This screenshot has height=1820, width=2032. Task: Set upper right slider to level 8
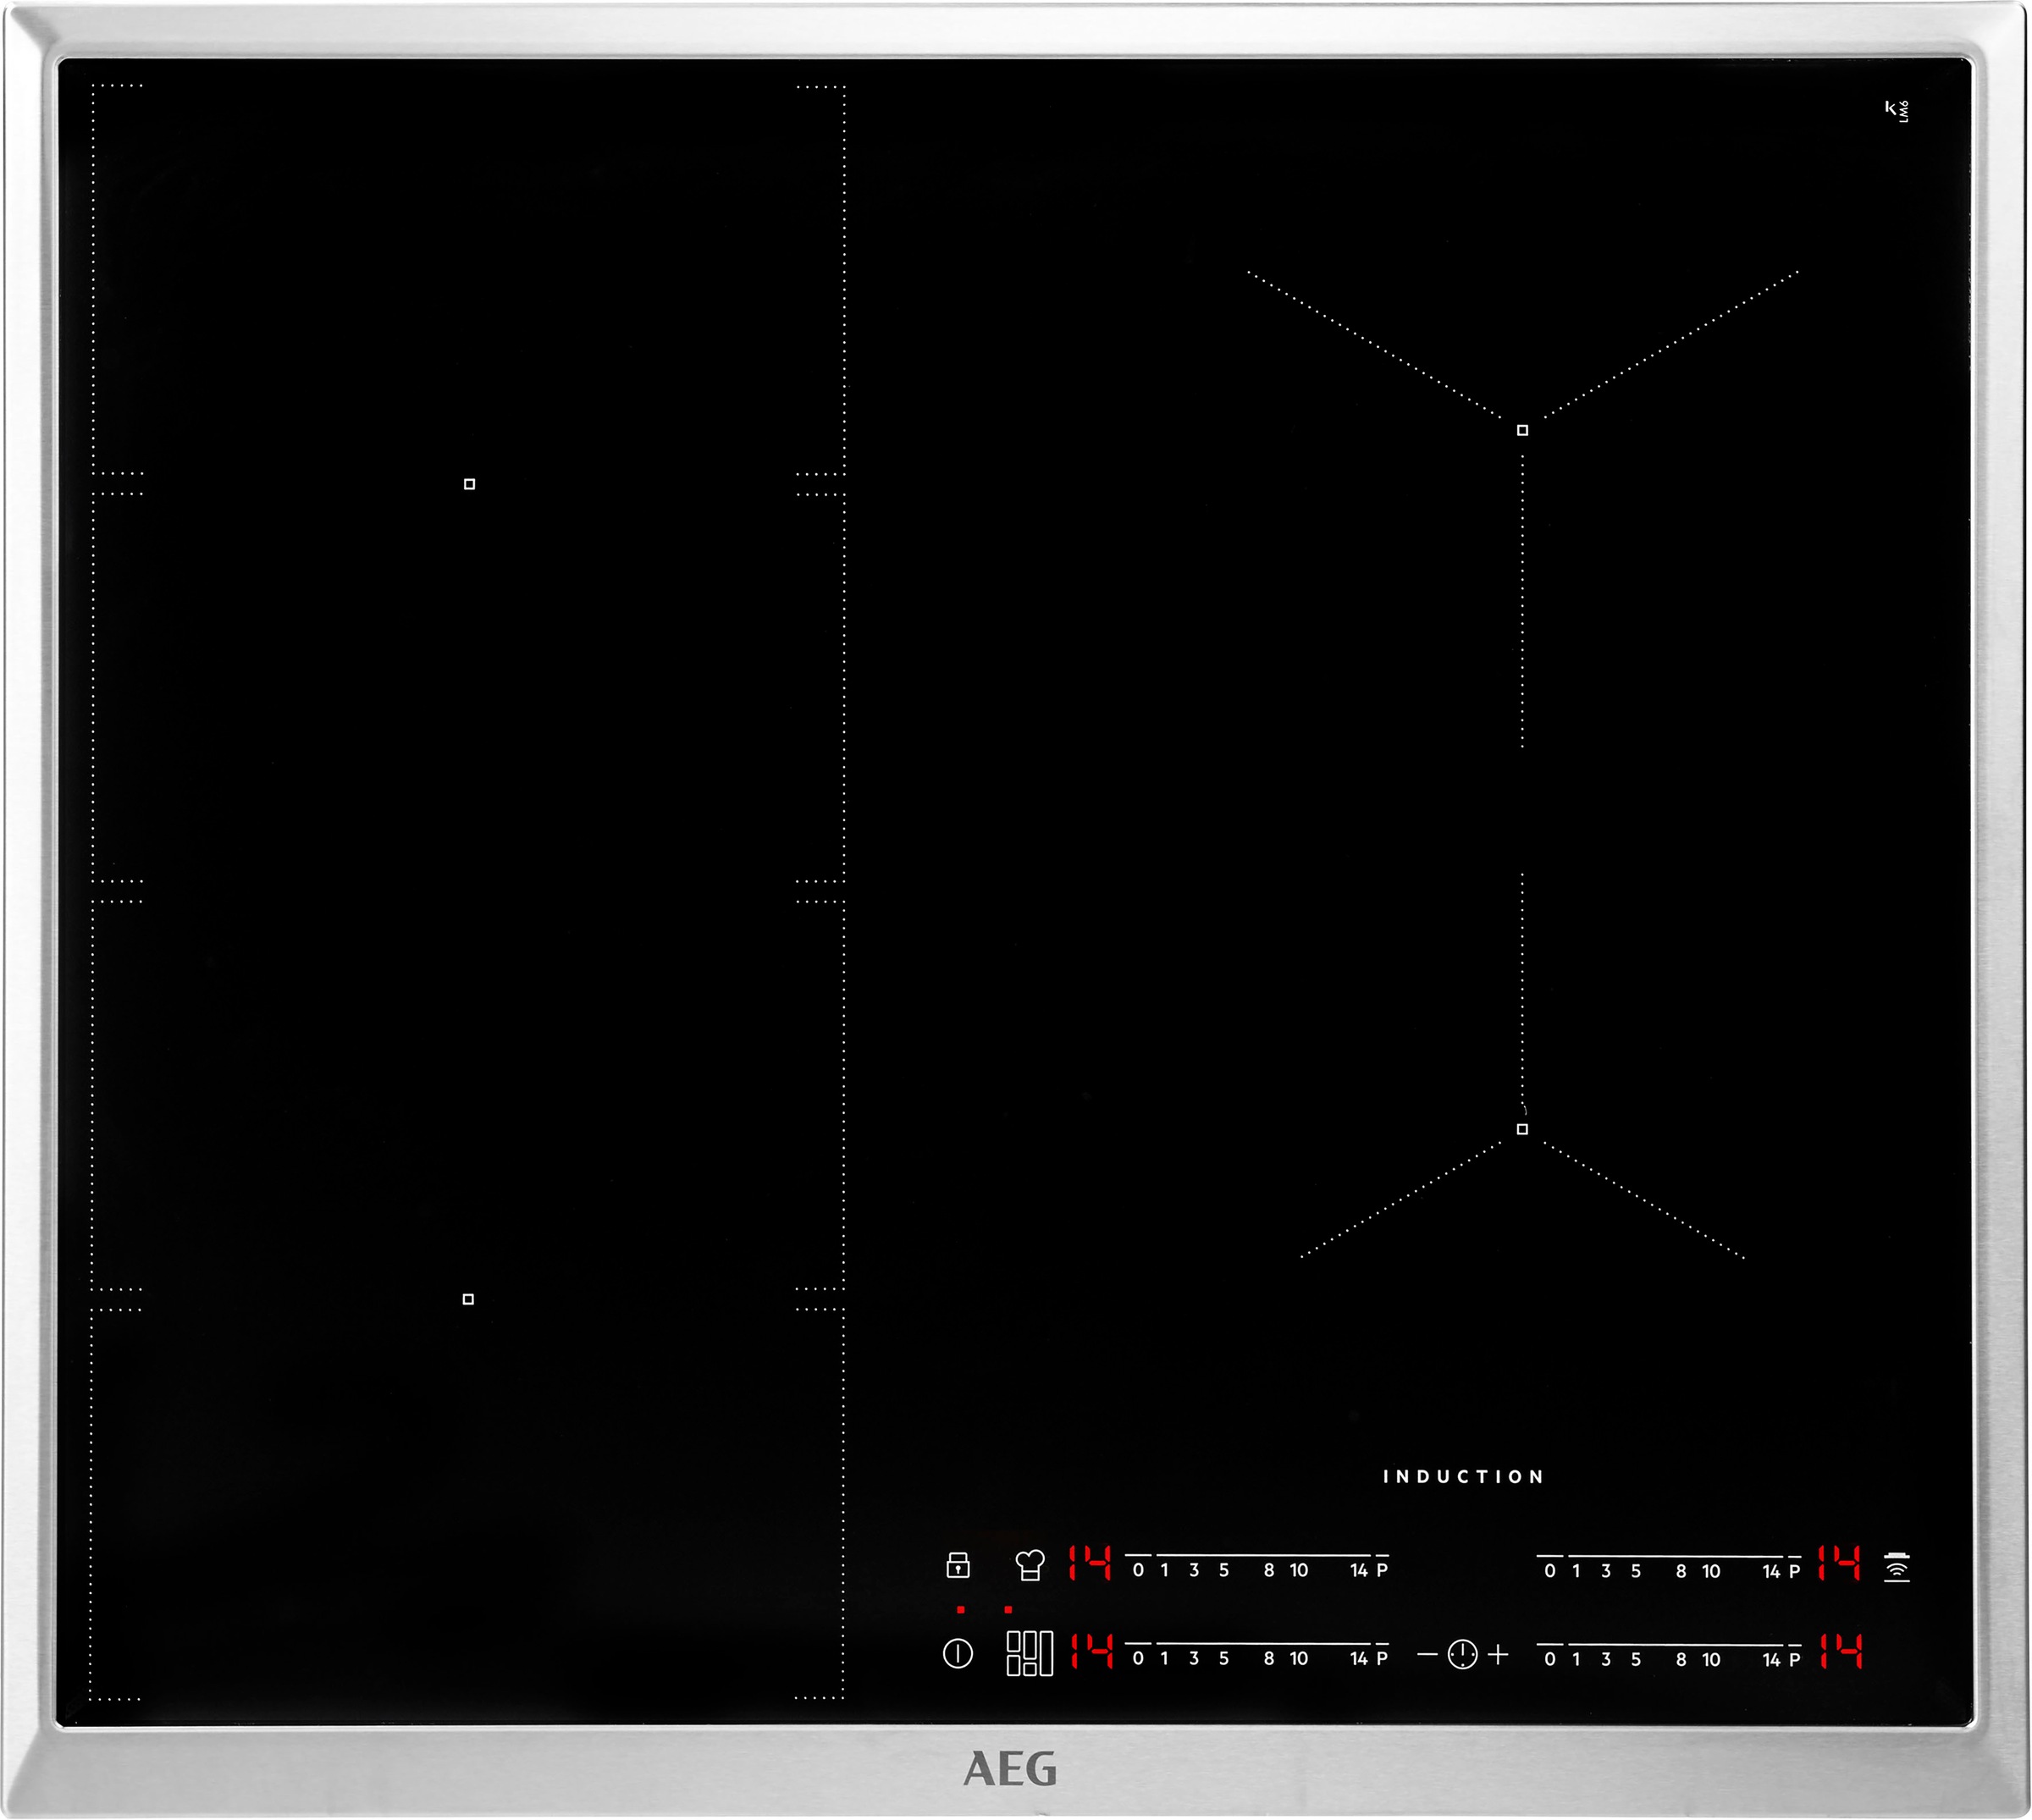tap(1681, 1571)
